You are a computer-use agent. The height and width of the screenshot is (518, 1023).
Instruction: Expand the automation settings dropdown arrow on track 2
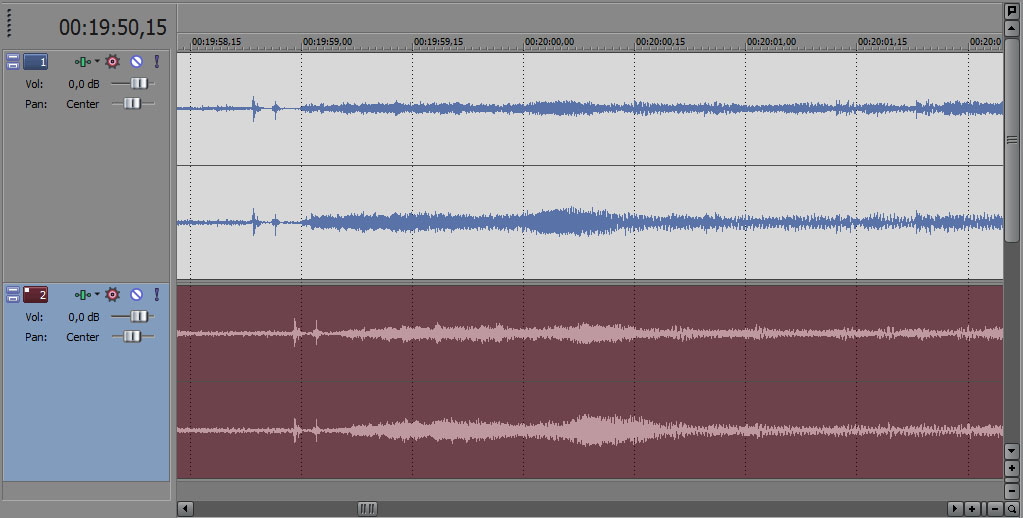97,294
